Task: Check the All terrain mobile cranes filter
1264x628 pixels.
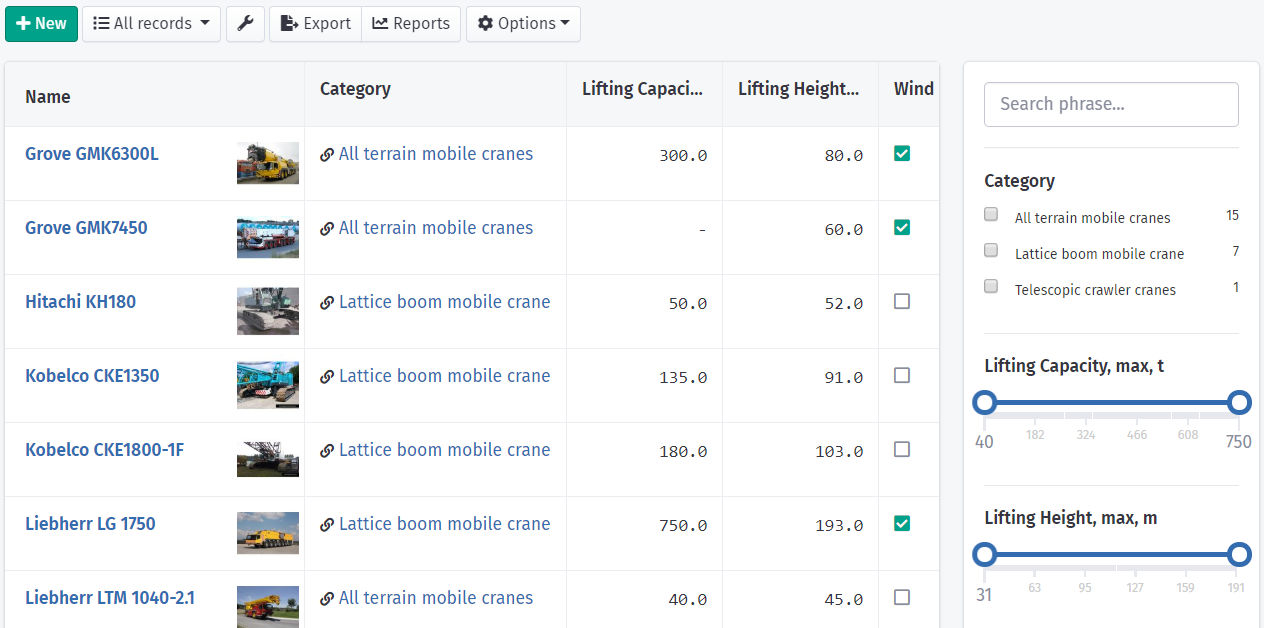Action: [x=991, y=214]
